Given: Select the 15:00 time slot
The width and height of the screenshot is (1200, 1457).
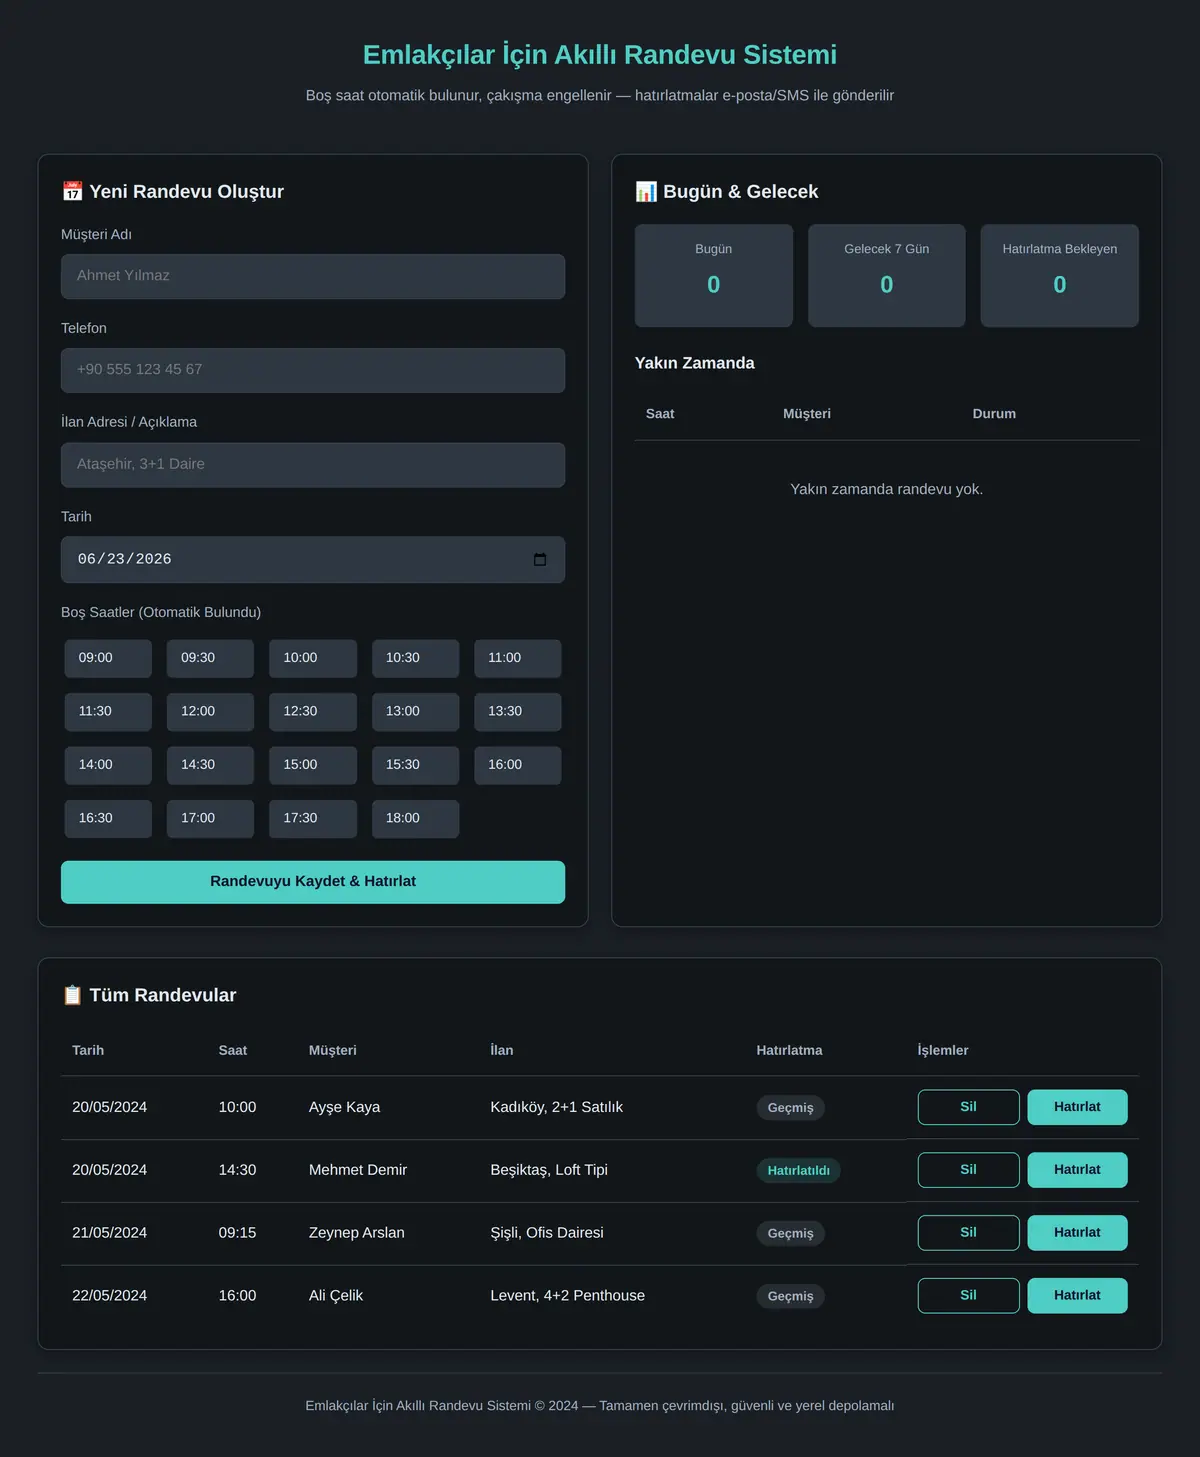Looking at the screenshot, I should coord(313,765).
